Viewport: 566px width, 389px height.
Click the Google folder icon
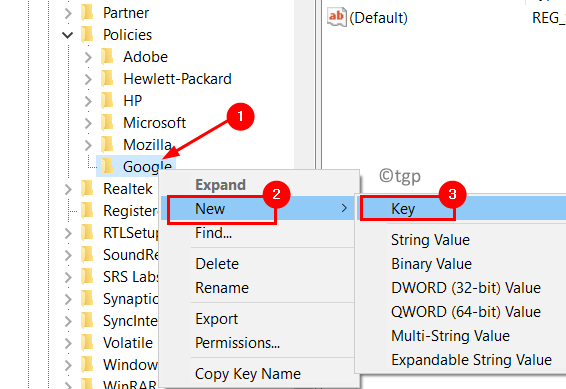107,167
